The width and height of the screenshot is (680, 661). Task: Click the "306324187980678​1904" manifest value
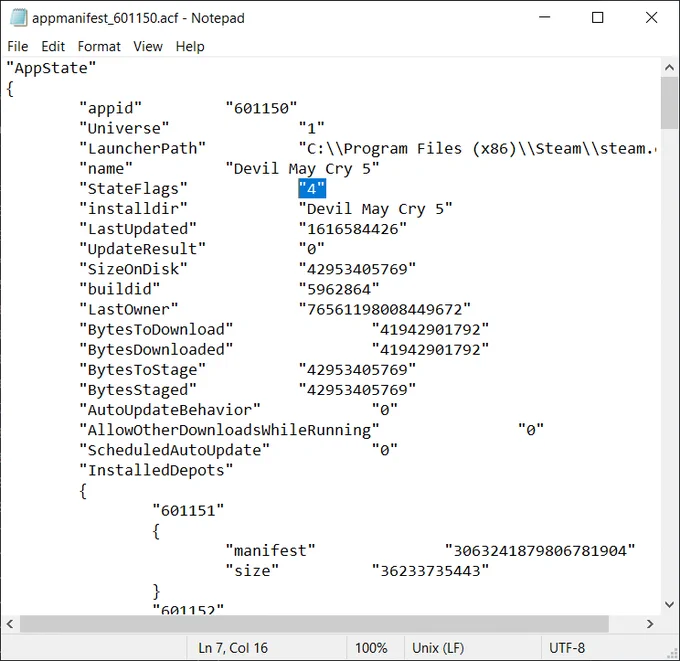click(x=540, y=551)
